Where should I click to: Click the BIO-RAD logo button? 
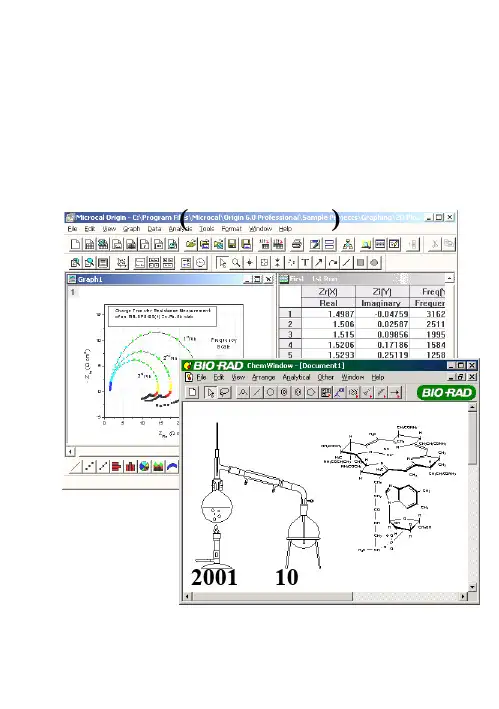point(446,392)
